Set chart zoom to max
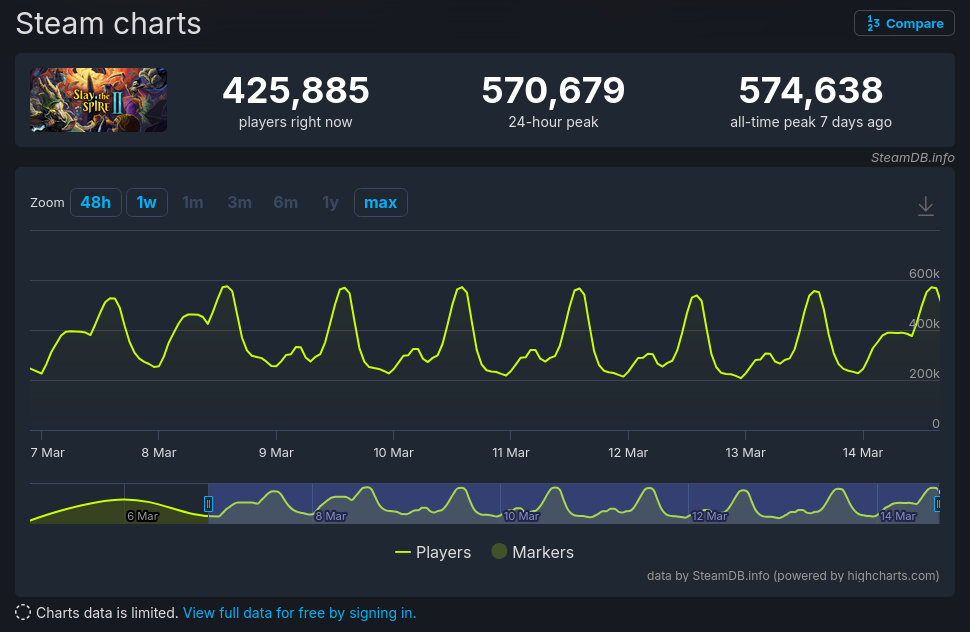 380,202
